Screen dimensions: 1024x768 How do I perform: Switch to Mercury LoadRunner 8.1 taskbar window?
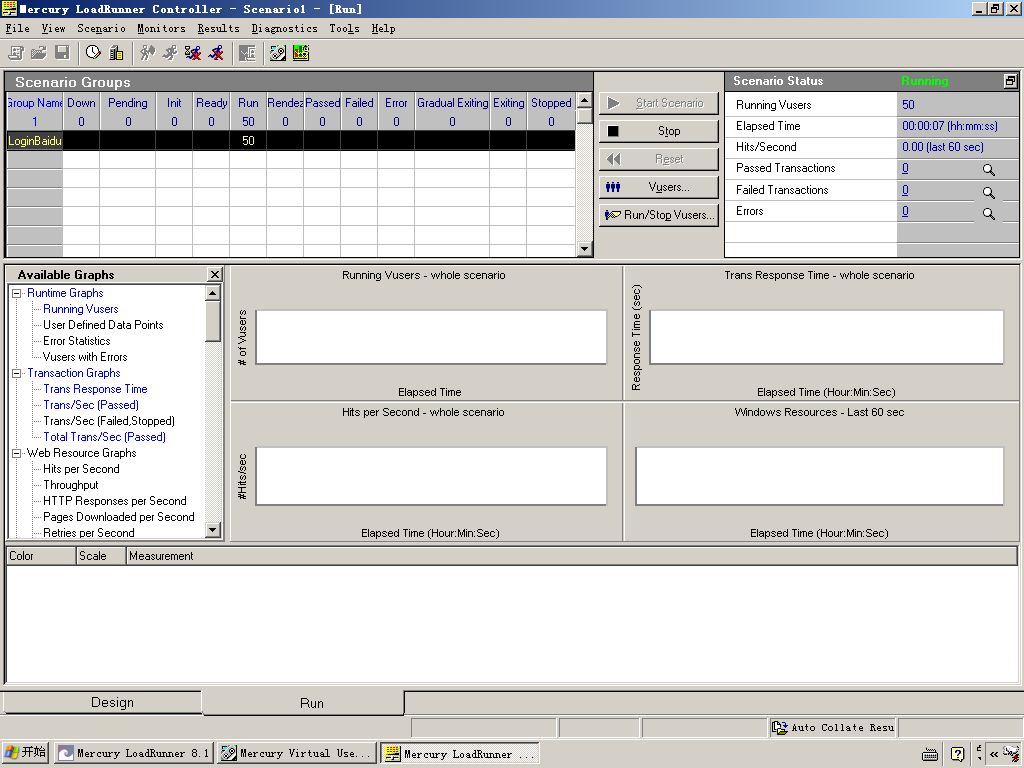coord(134,753)
